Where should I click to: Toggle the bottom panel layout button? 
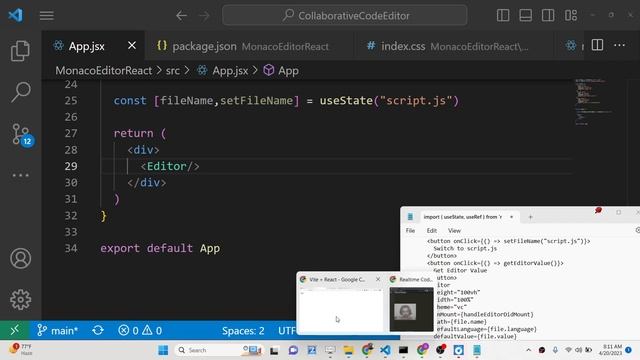tap(525, 16)
